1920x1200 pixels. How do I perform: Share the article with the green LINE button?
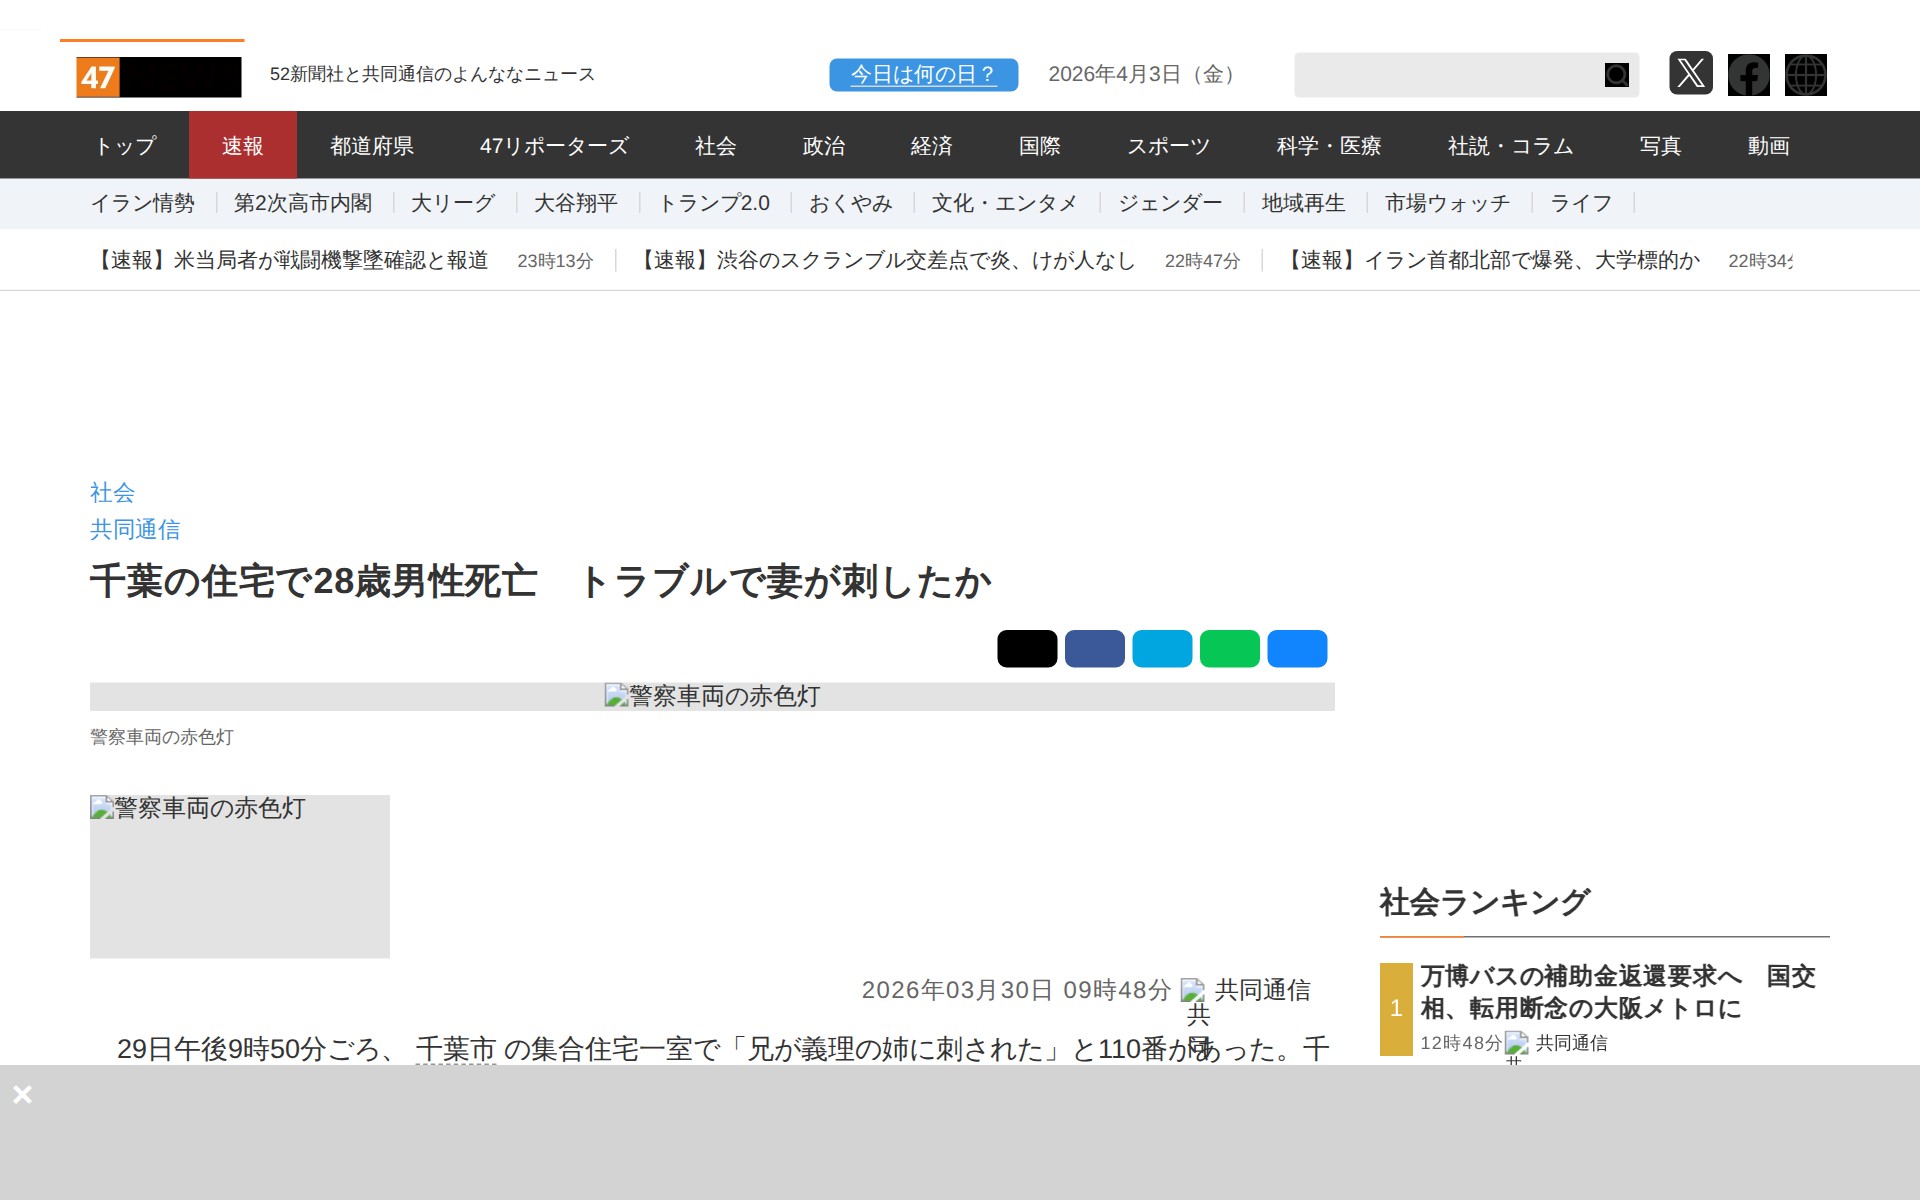(x=1229, y=649)
